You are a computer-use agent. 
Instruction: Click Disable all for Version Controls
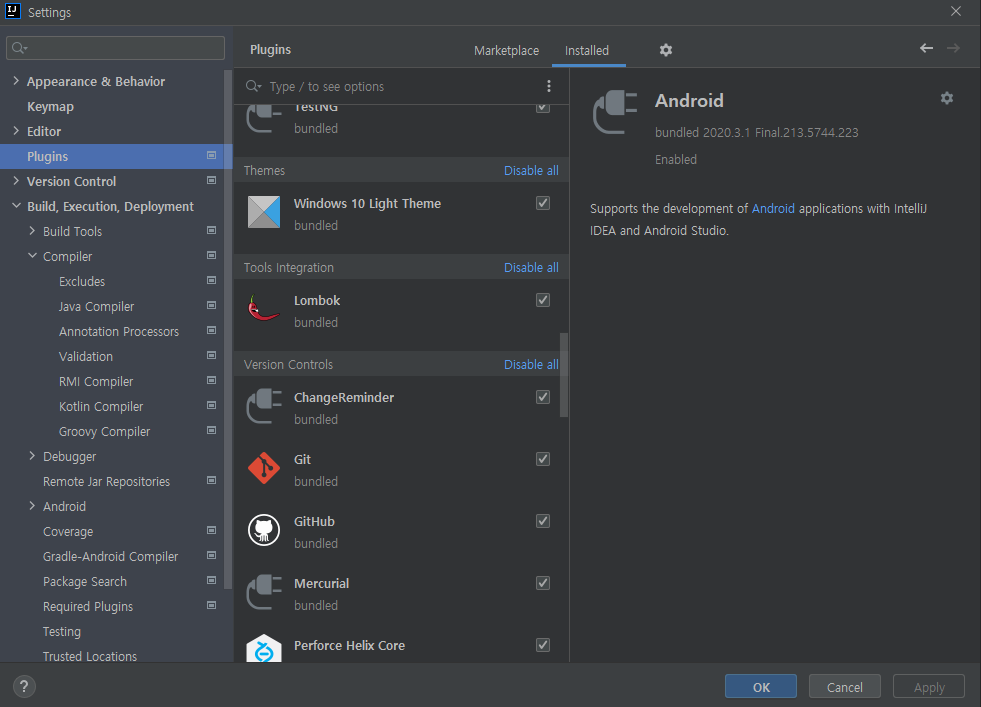click(x=531, y=364)
